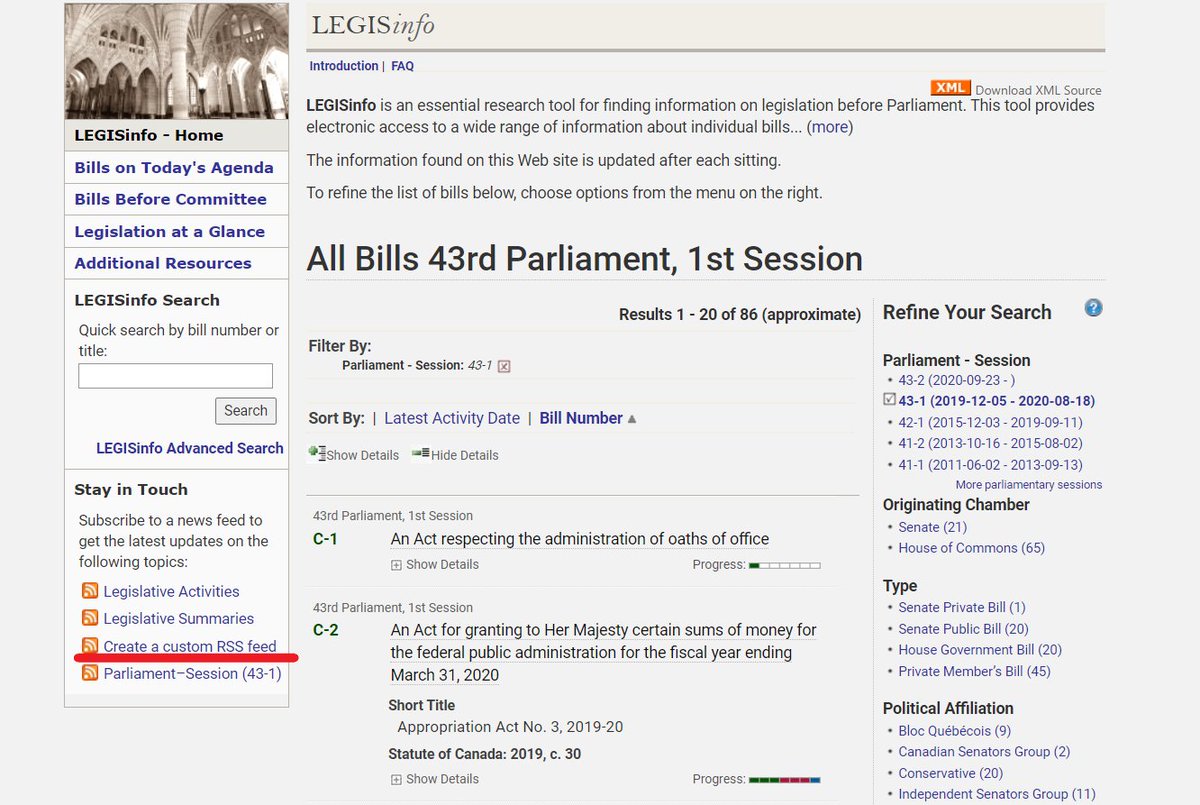Open Bills on Today's Agenda
This screenshot has width=1200, height=805.
point(174,167)
